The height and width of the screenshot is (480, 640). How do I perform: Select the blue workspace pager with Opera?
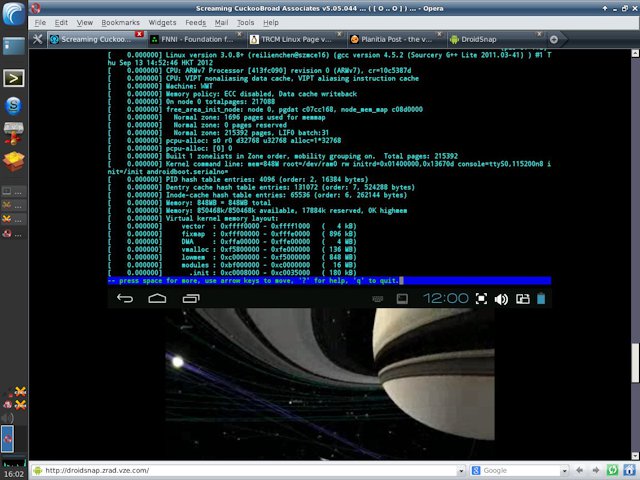[x=7, y=439]
